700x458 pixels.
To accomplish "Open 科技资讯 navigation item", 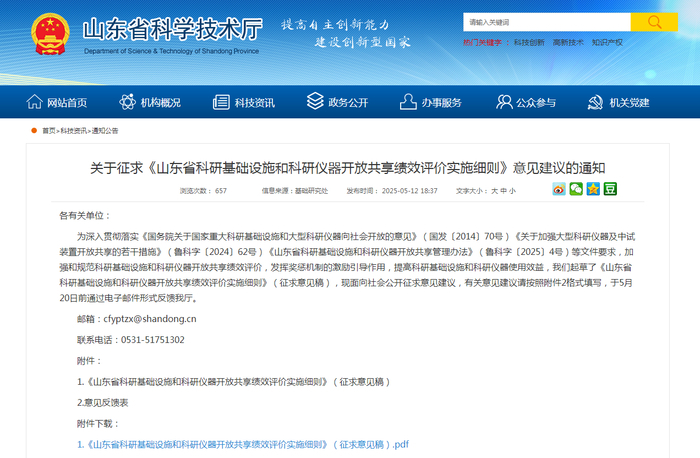I will coord(254,103).
